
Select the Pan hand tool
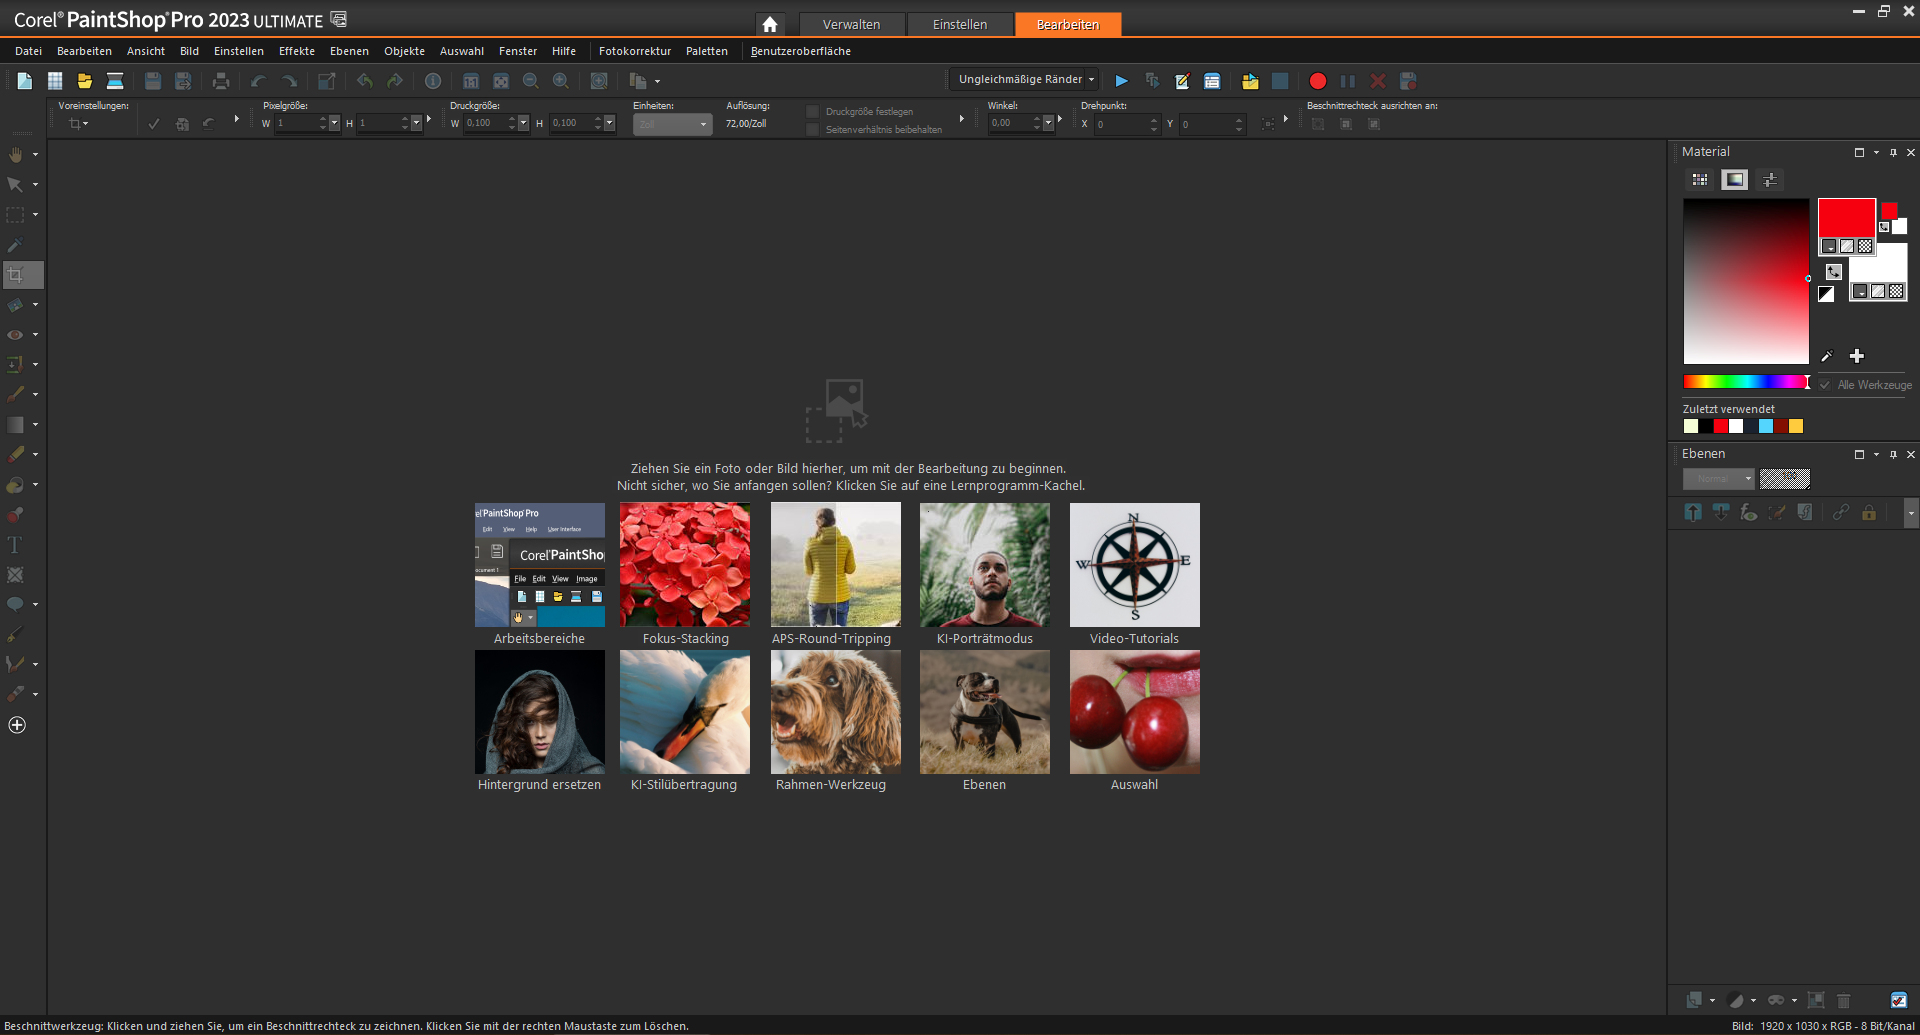16,155
